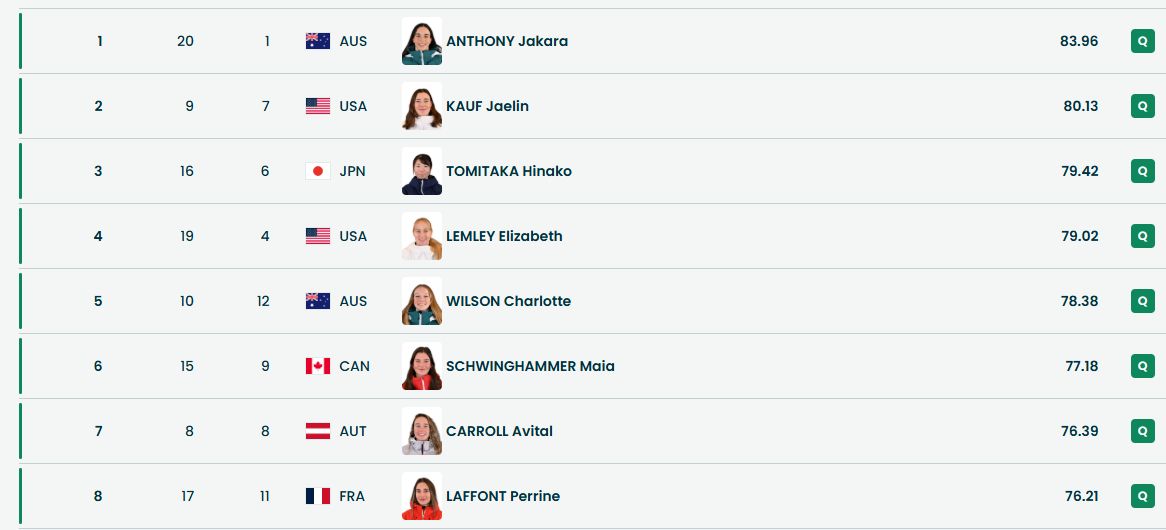Click the Q badge in Schwinghammer's row
This screenshot has width=1166, height=530.
tap(1142, 366)
